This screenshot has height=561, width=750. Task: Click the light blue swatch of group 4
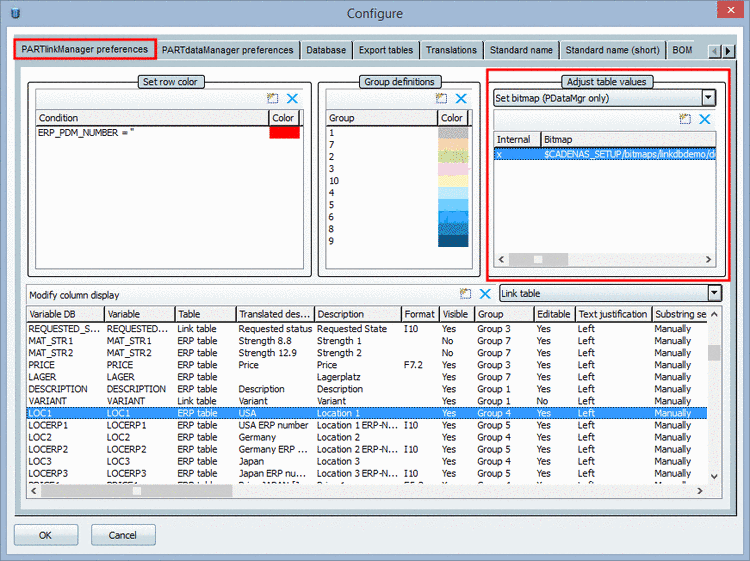coord(453,193)
